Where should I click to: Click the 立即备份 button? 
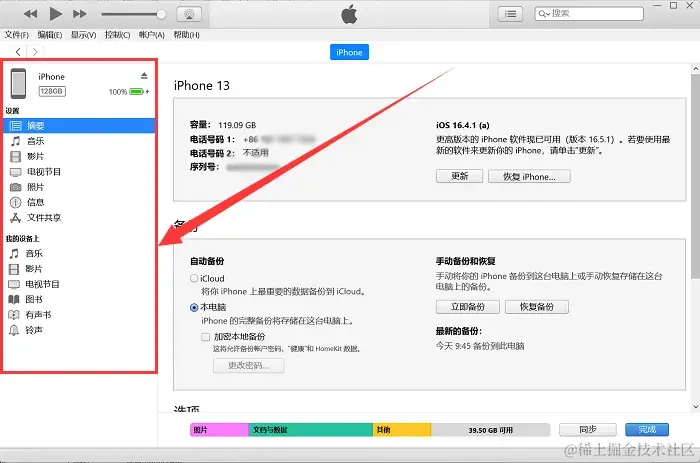(x=467, y=307)
